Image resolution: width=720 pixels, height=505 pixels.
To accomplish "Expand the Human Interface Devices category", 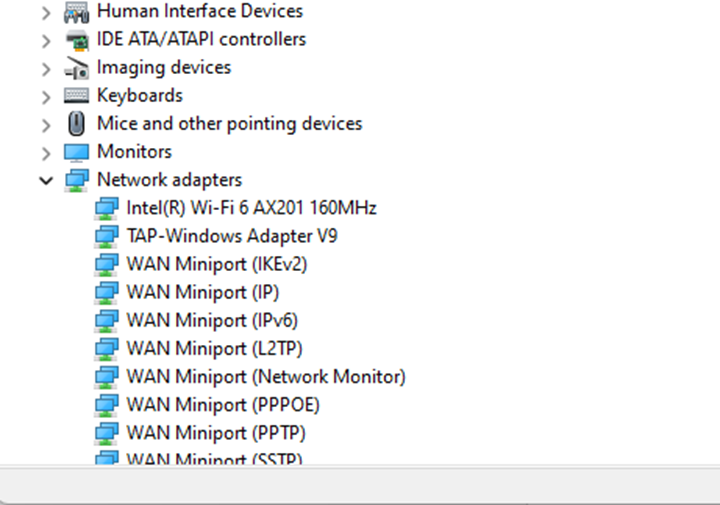I will pos(46,13).
